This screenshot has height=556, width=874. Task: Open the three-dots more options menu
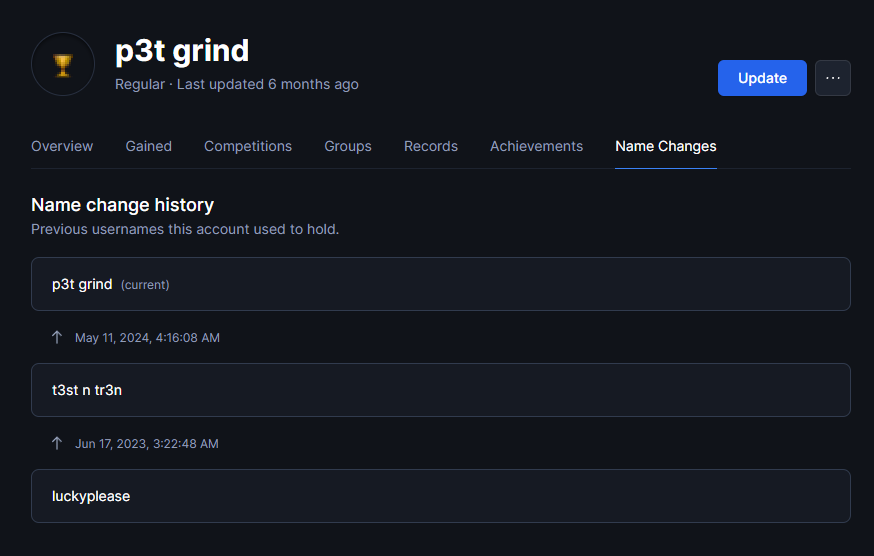coord(833,78)
